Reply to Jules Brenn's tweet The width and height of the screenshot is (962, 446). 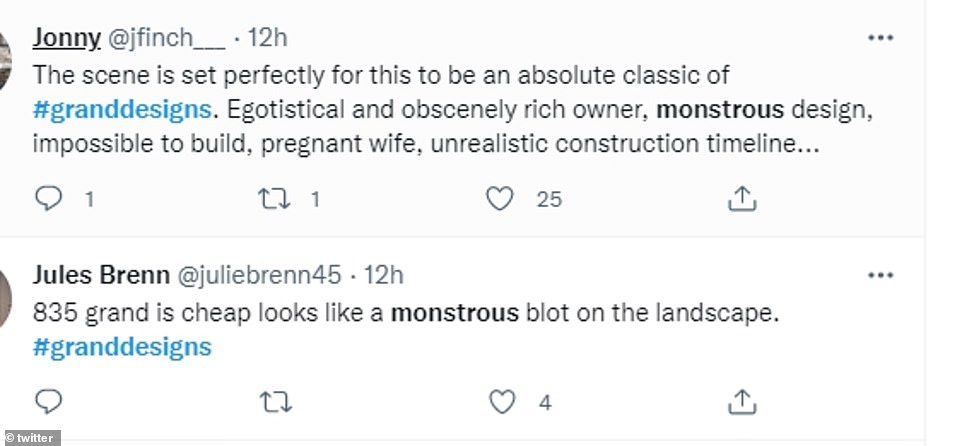tap(49, 403)
